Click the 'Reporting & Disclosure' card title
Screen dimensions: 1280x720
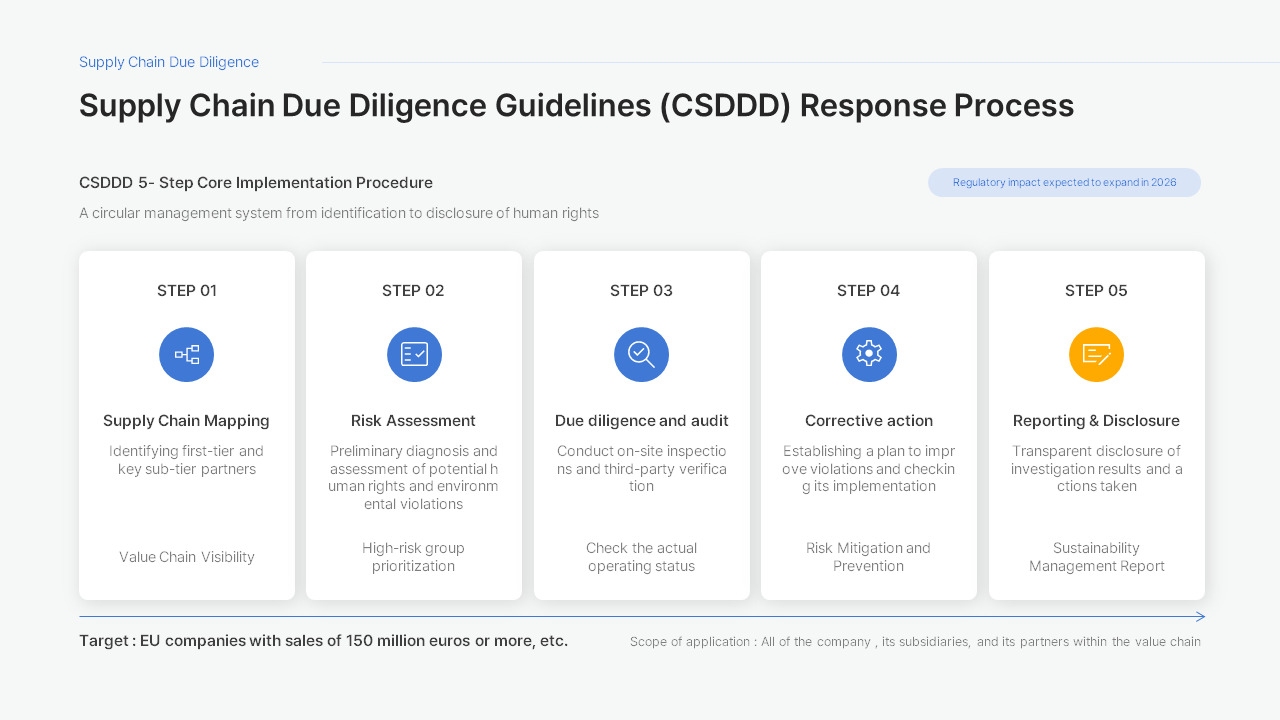[1096, 421]
